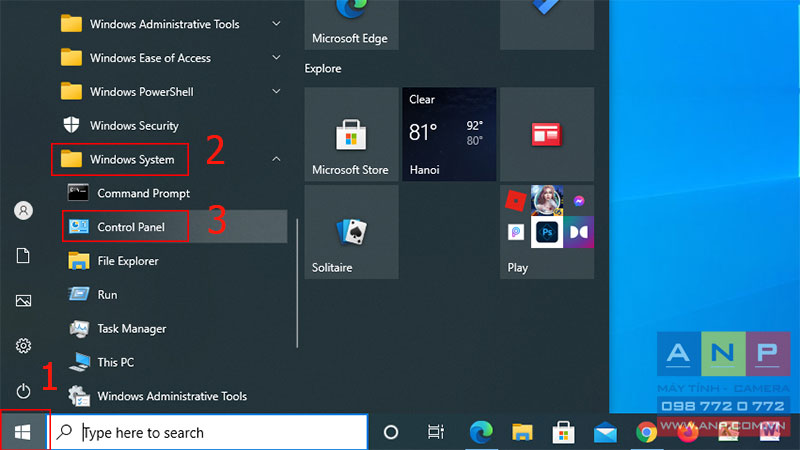Open the Microsoft Store tile
Viewport: 800px width, 450px height.
[x=352, y=134]
